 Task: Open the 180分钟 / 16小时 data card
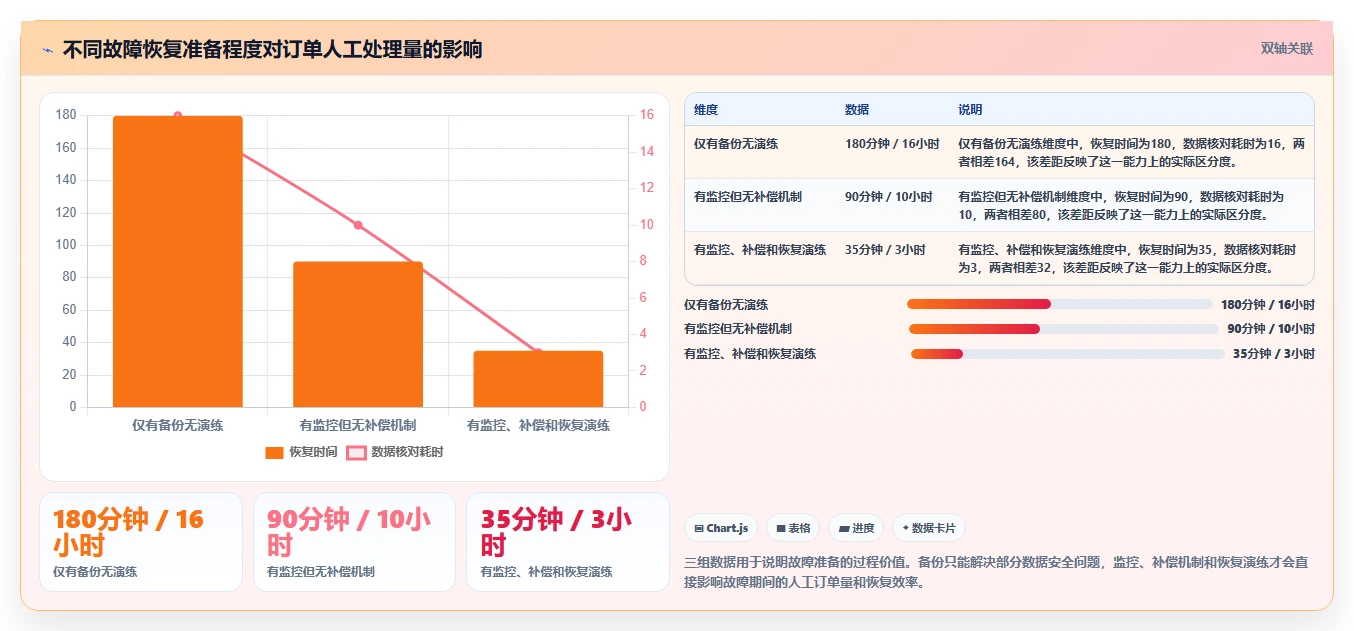tap(141, 542)
